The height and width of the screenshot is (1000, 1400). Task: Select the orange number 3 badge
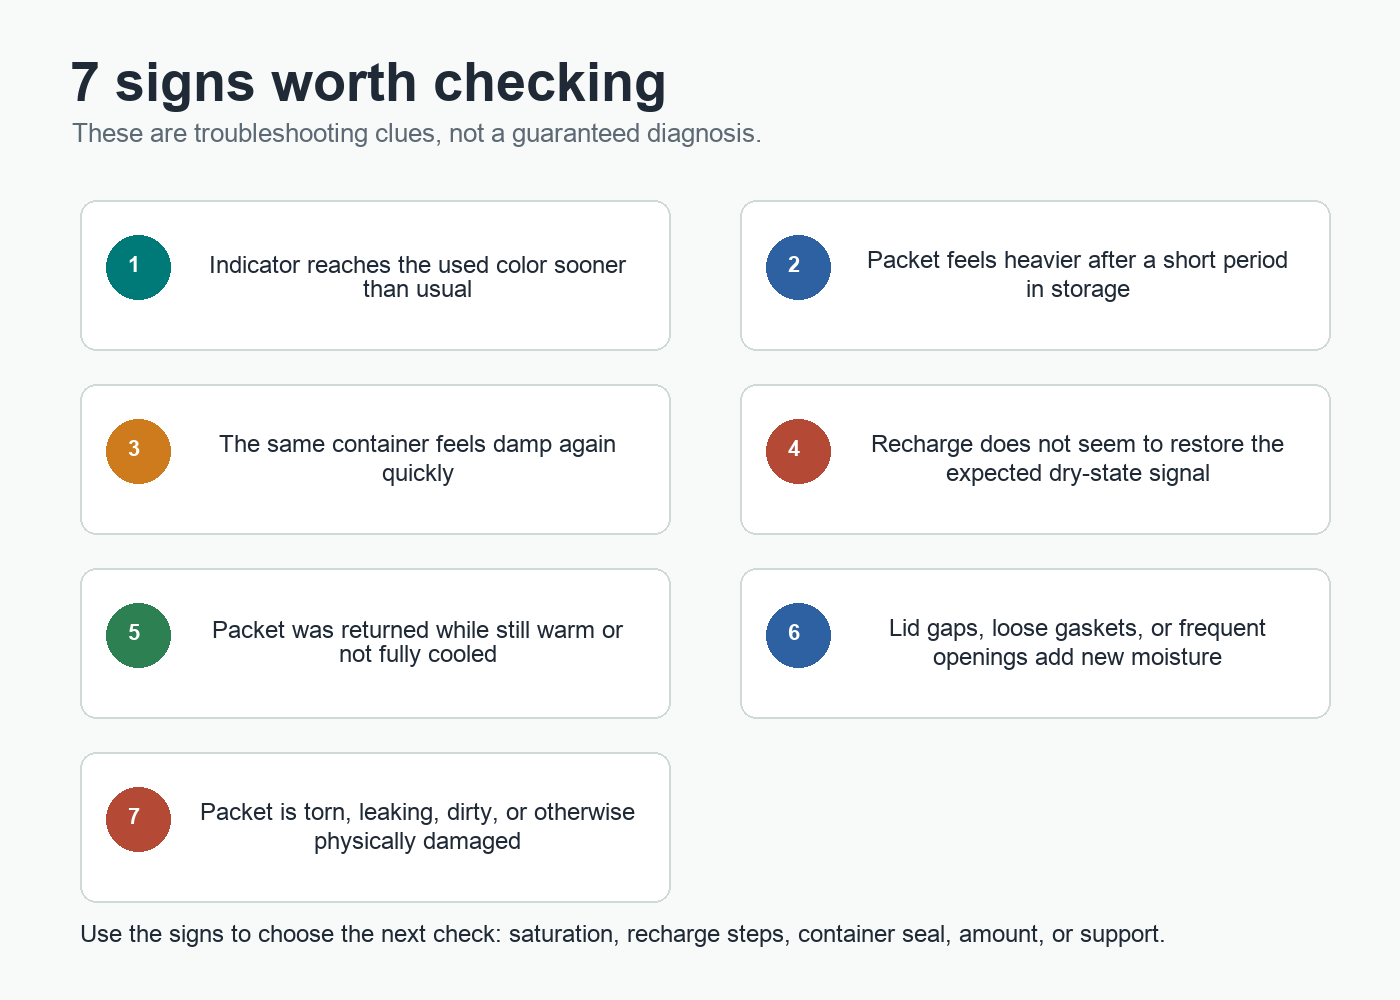(x=138, y=451)
